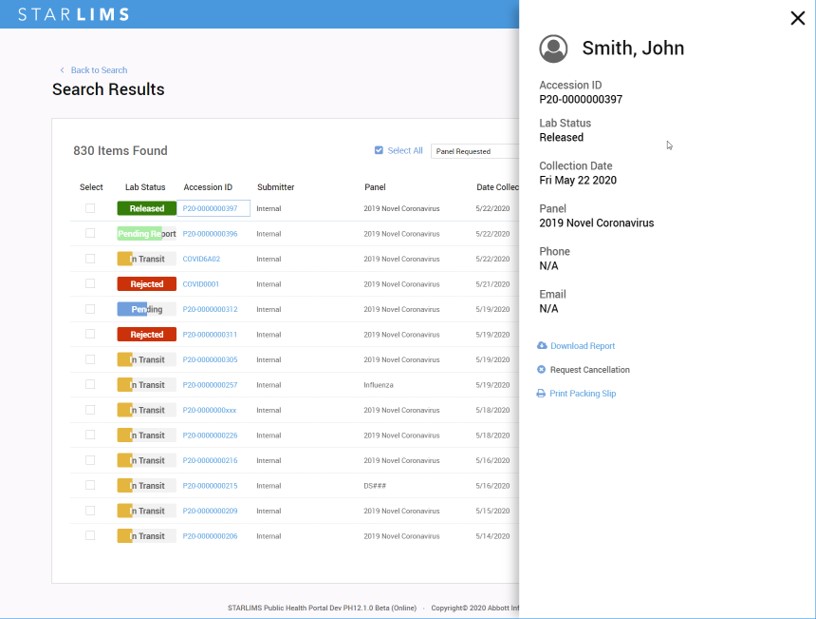Click the Request Cancellation circle icon
This screenshot has width=816, height=619.
pyautogui.click(x=542, y=370)
